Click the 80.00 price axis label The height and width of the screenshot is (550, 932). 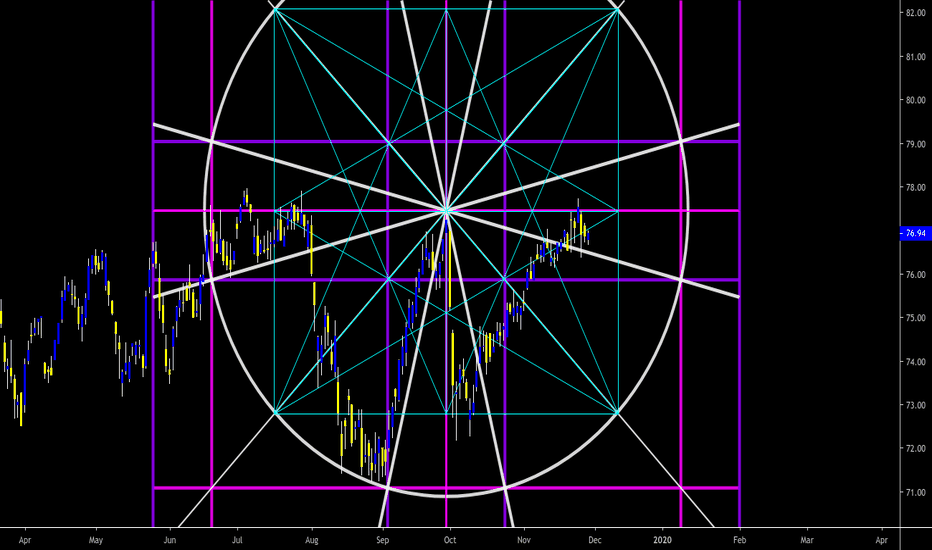tap(916, 100)
